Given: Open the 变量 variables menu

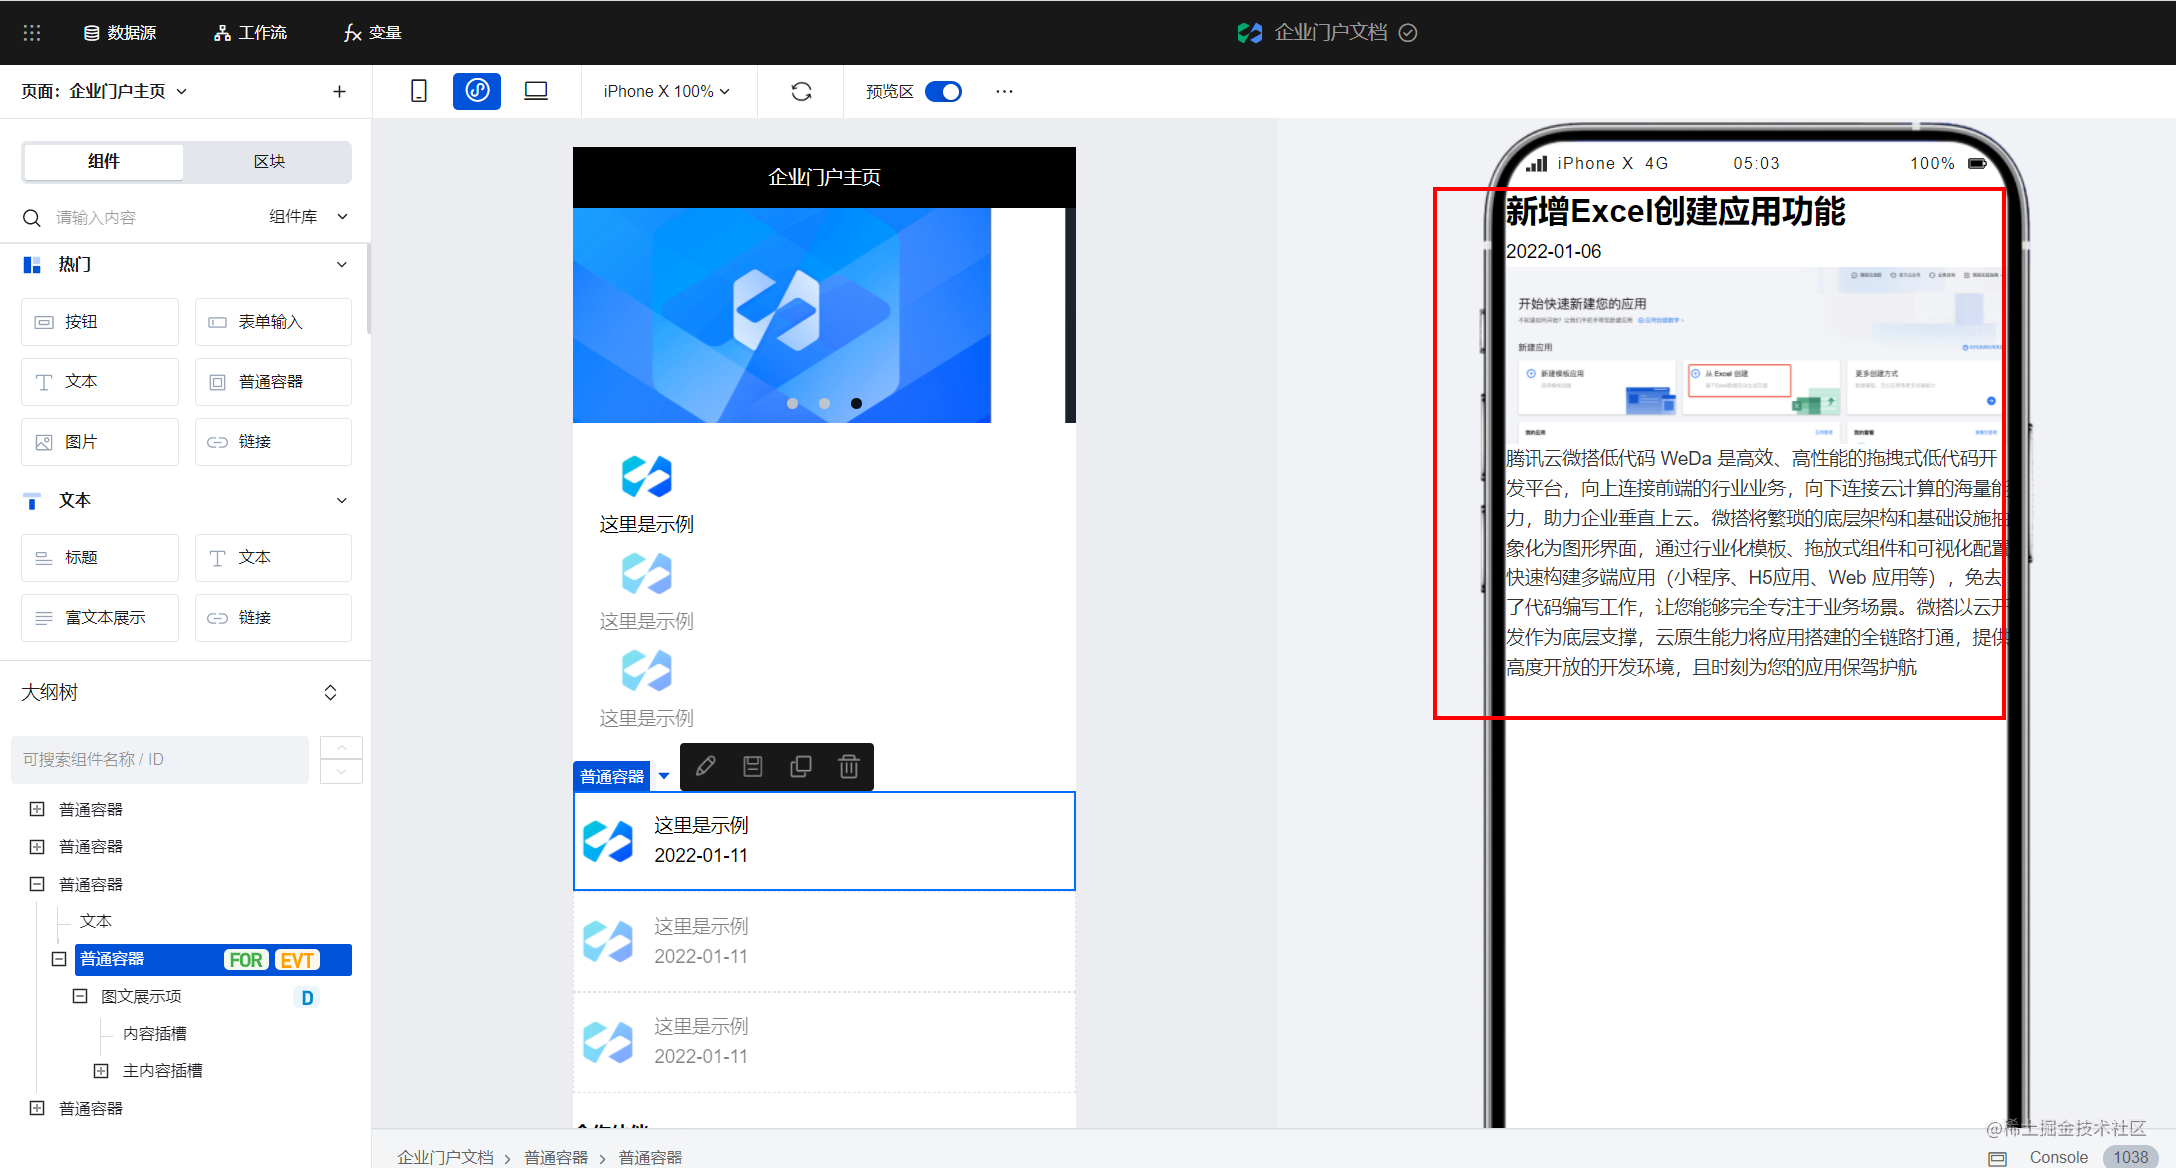Looking at the screenshot, I should click(372, 33).
